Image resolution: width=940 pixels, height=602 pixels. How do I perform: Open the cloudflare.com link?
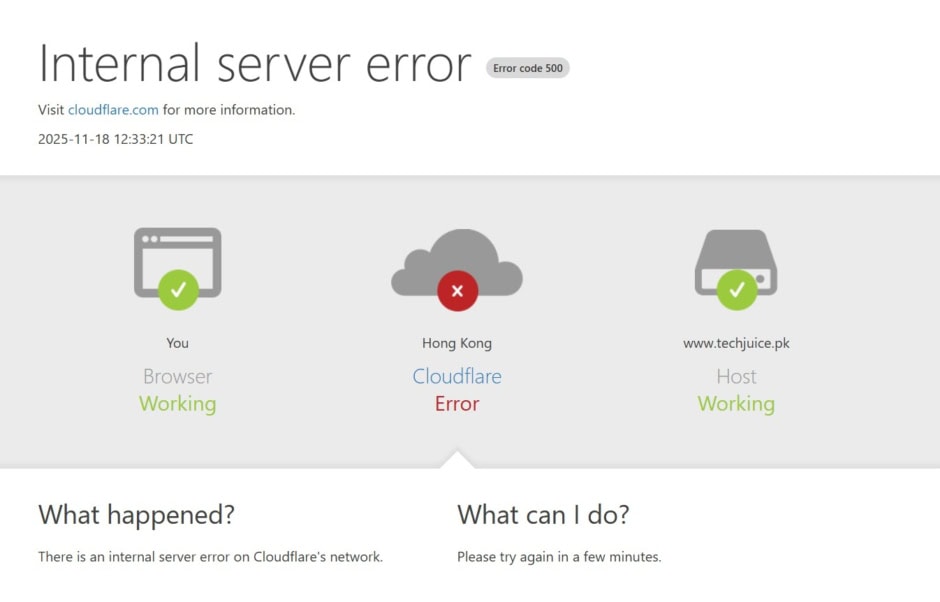[x=113, y=110]
